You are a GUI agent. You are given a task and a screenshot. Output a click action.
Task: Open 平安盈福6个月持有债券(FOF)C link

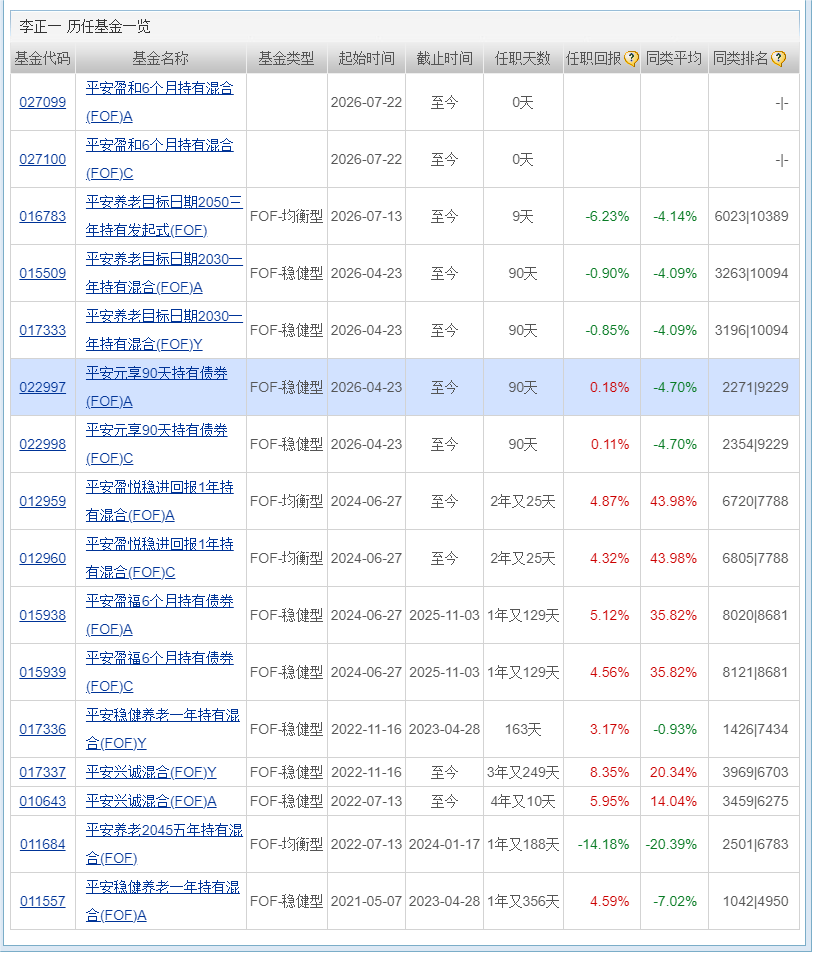click(160, 672)
